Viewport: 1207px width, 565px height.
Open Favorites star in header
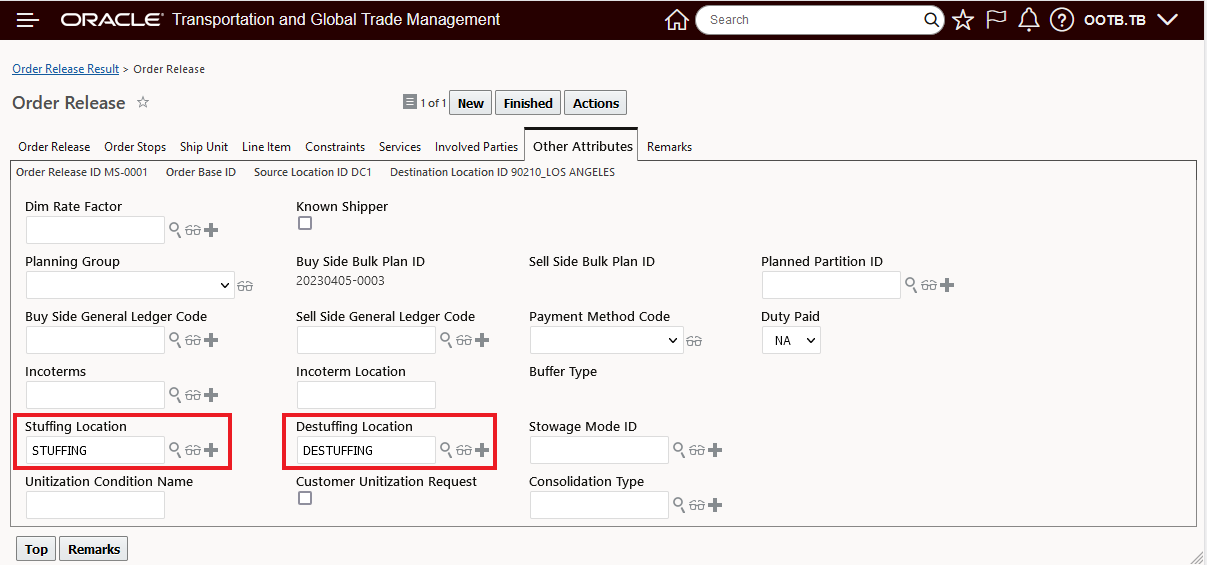(963, 20)
